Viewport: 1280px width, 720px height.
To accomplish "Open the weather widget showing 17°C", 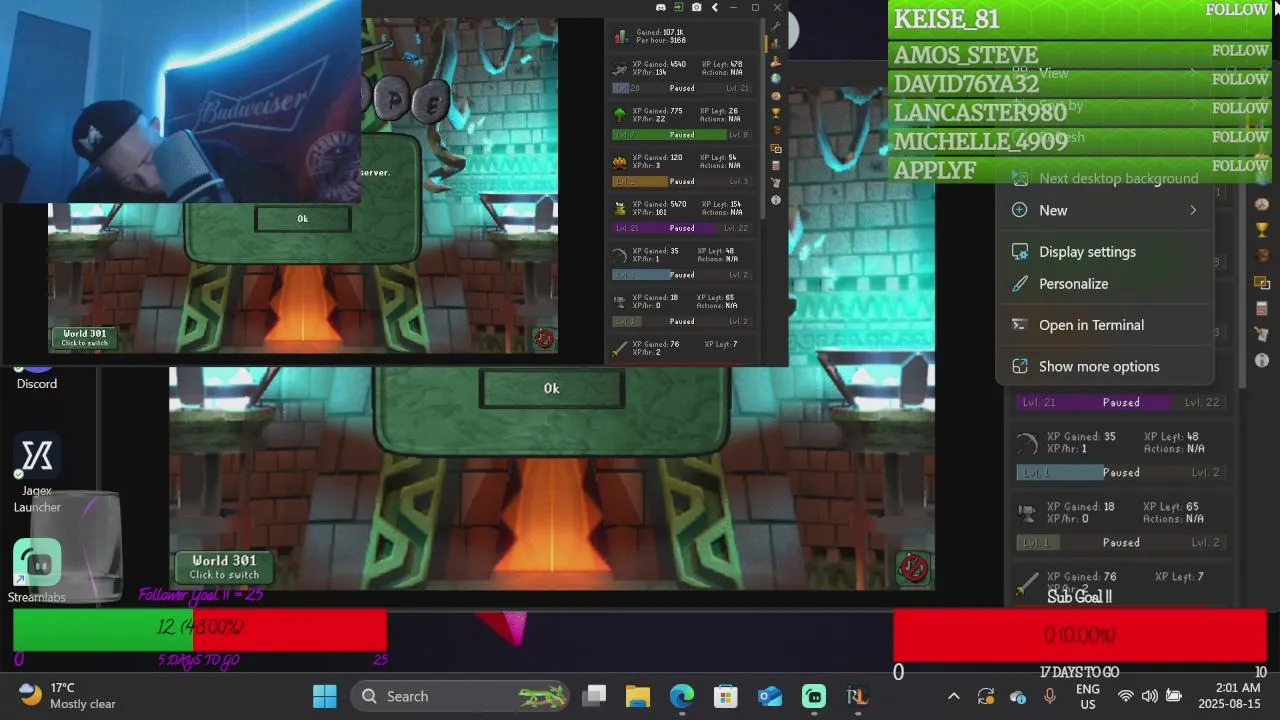I will [68, 696].
